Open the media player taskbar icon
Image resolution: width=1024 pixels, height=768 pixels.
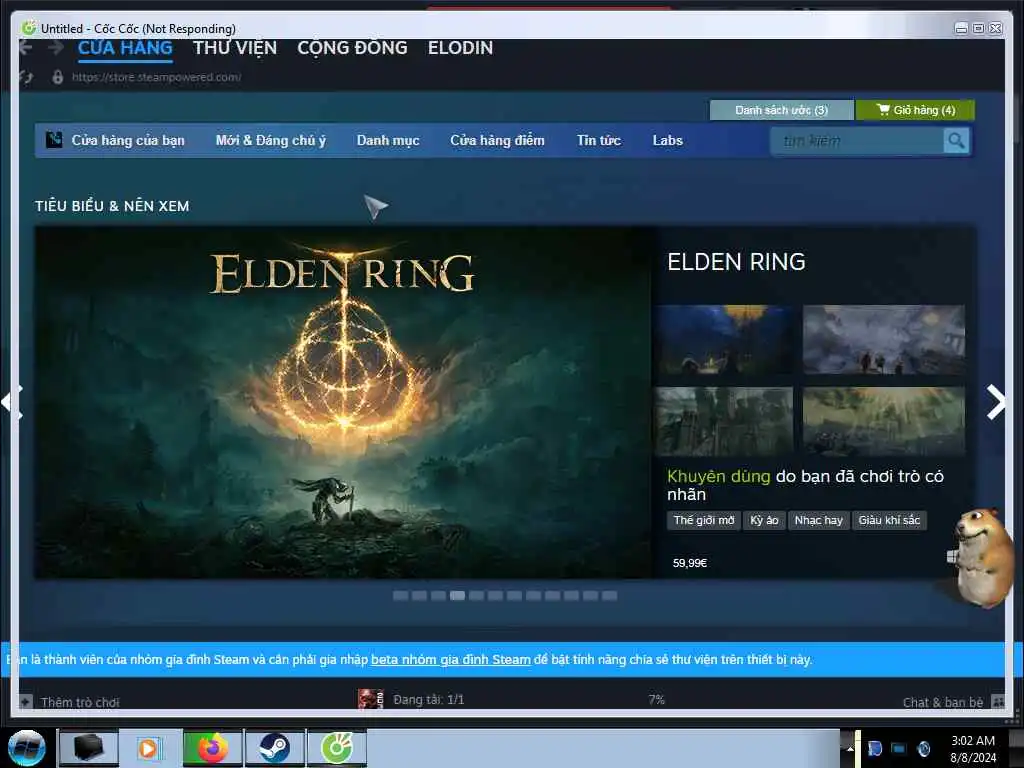point(149,748)
